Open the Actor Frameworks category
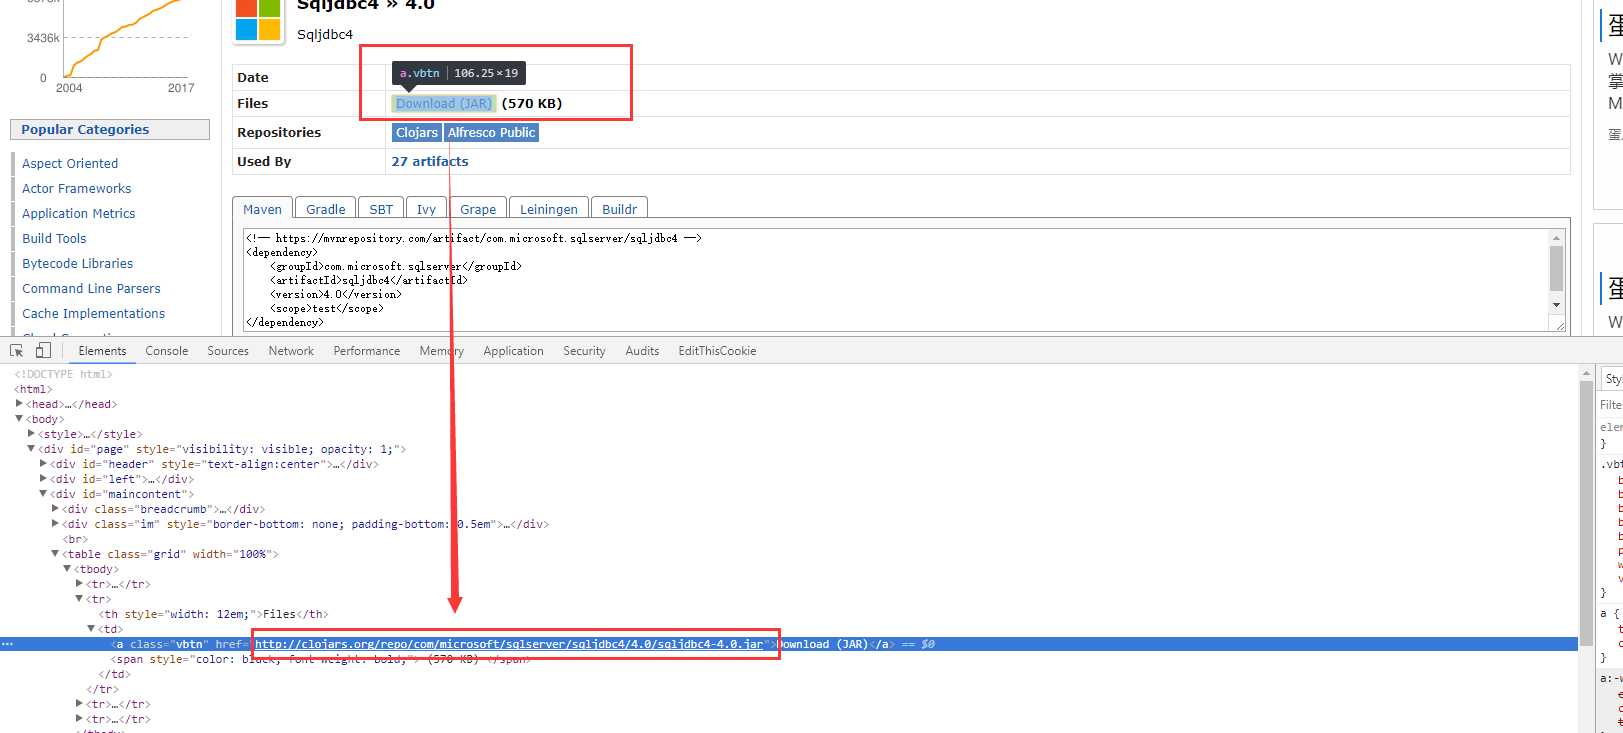1623x733 pixels. pos(77,188)
